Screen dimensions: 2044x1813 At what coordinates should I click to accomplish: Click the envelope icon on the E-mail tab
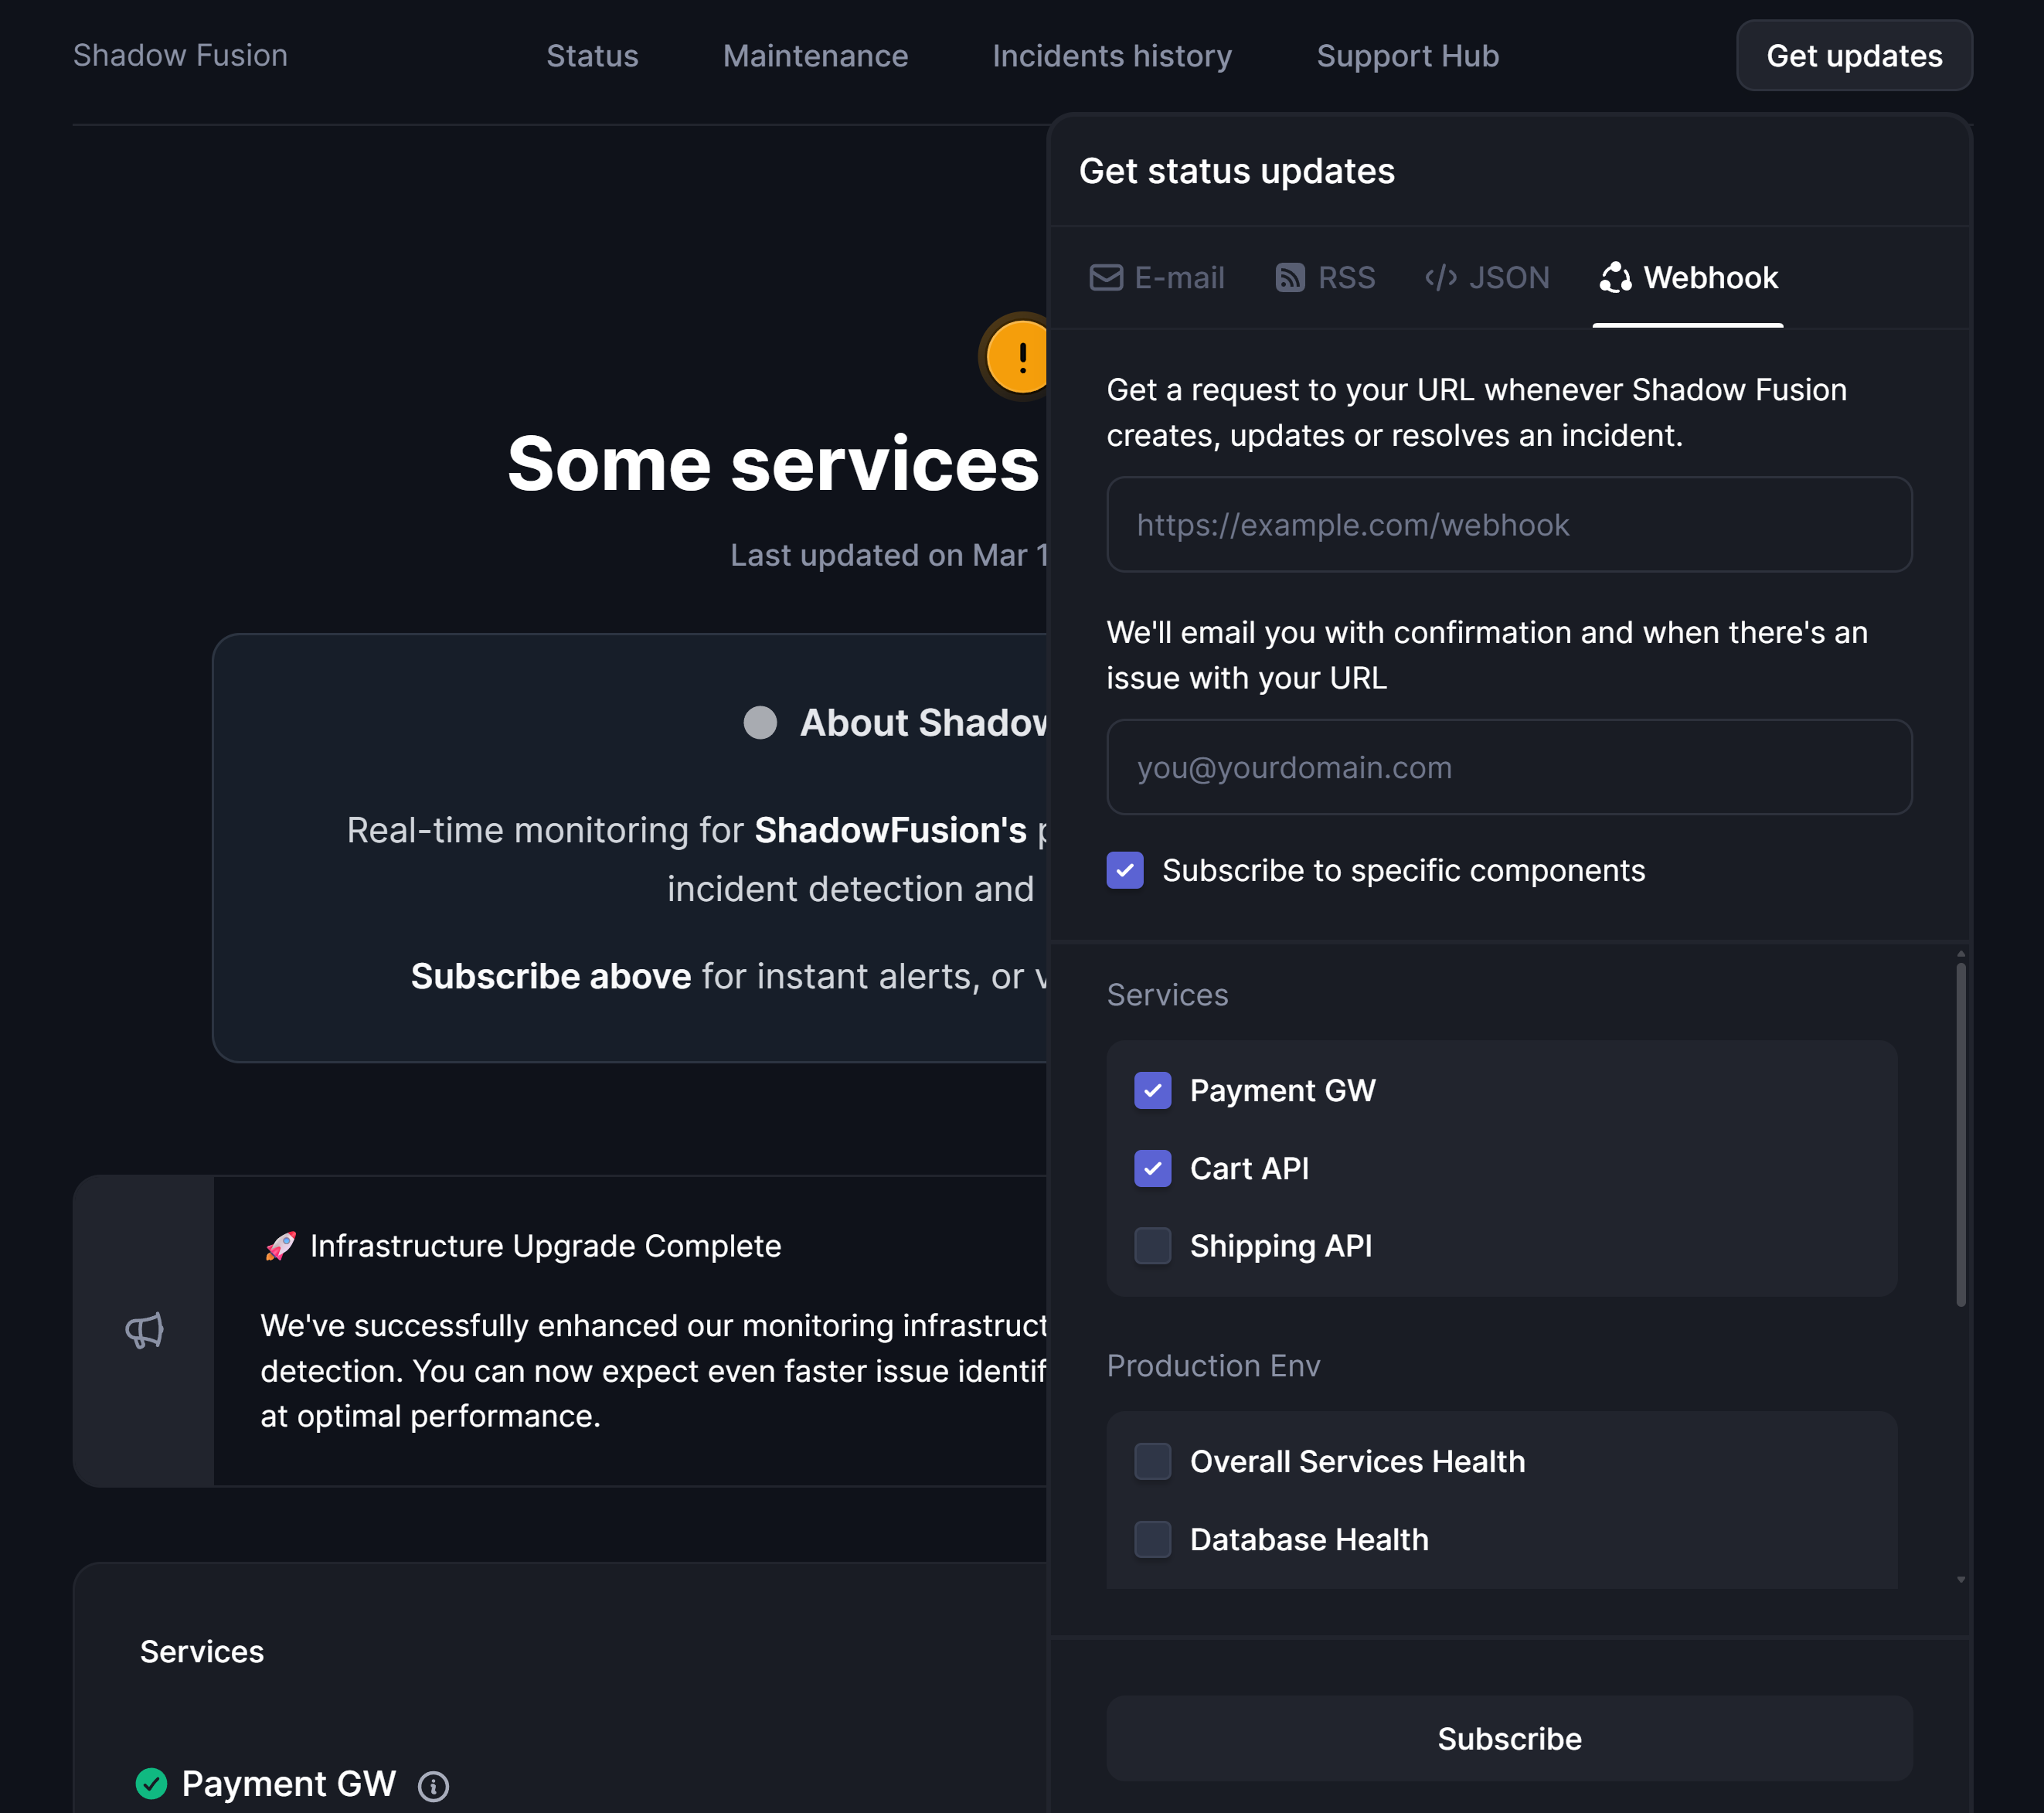pyautogui.click(x=1106, y=277)
